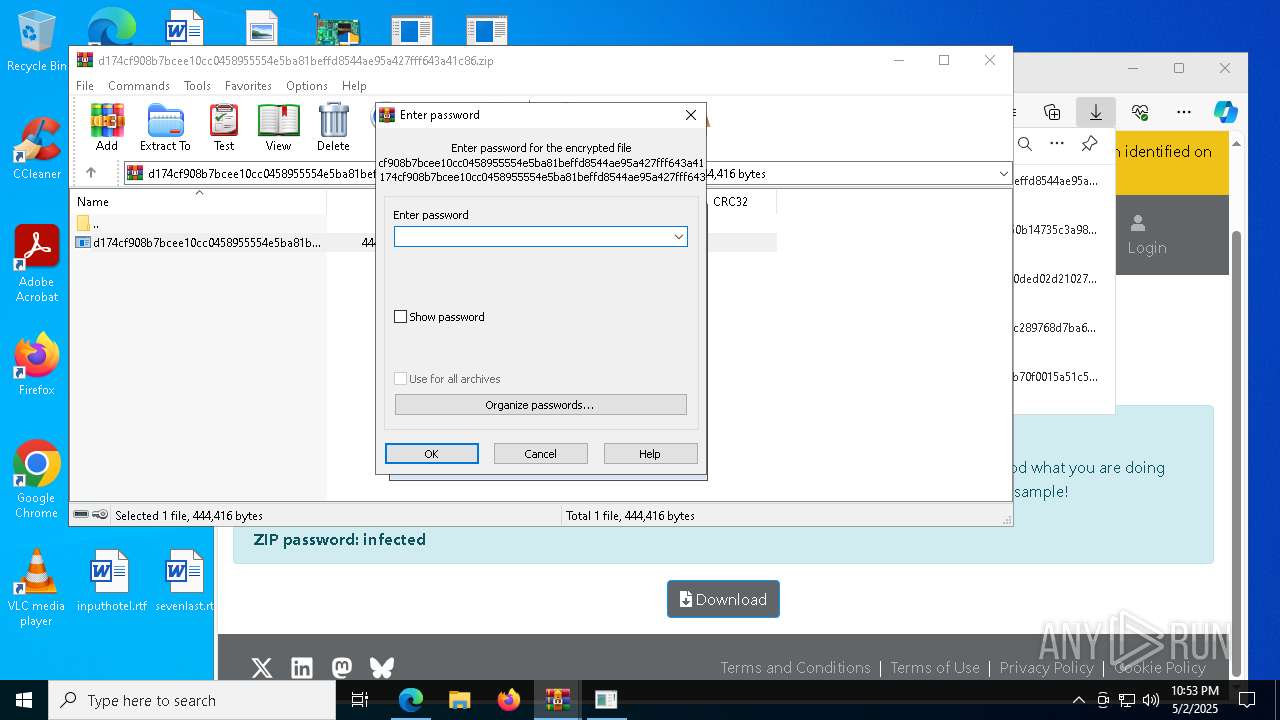
Task: Open the Tools menu
Action: 197,86
